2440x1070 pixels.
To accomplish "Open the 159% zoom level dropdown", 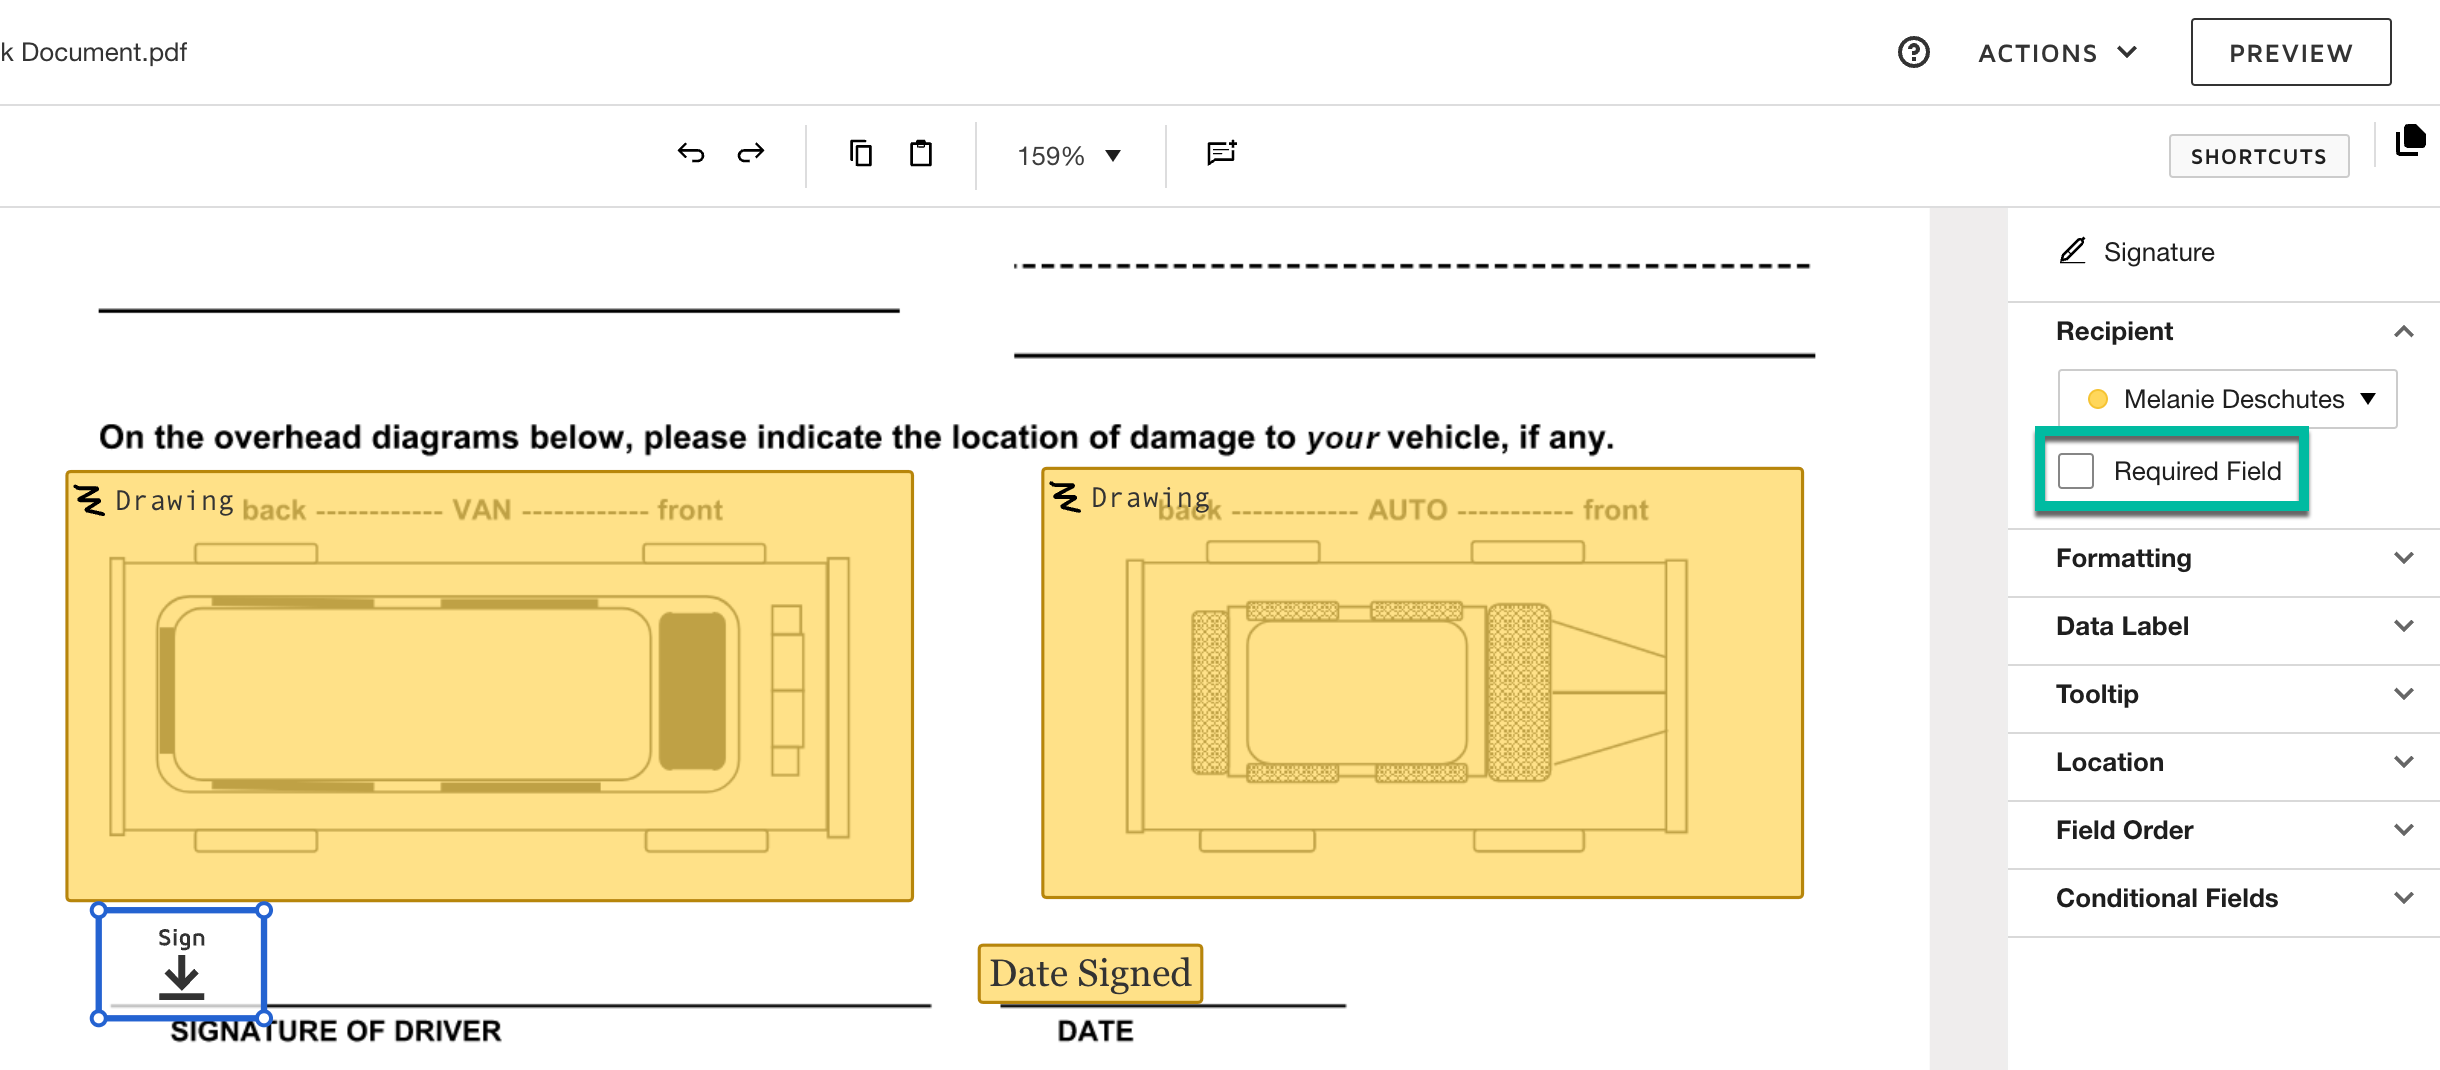I will click(1068, 156).
